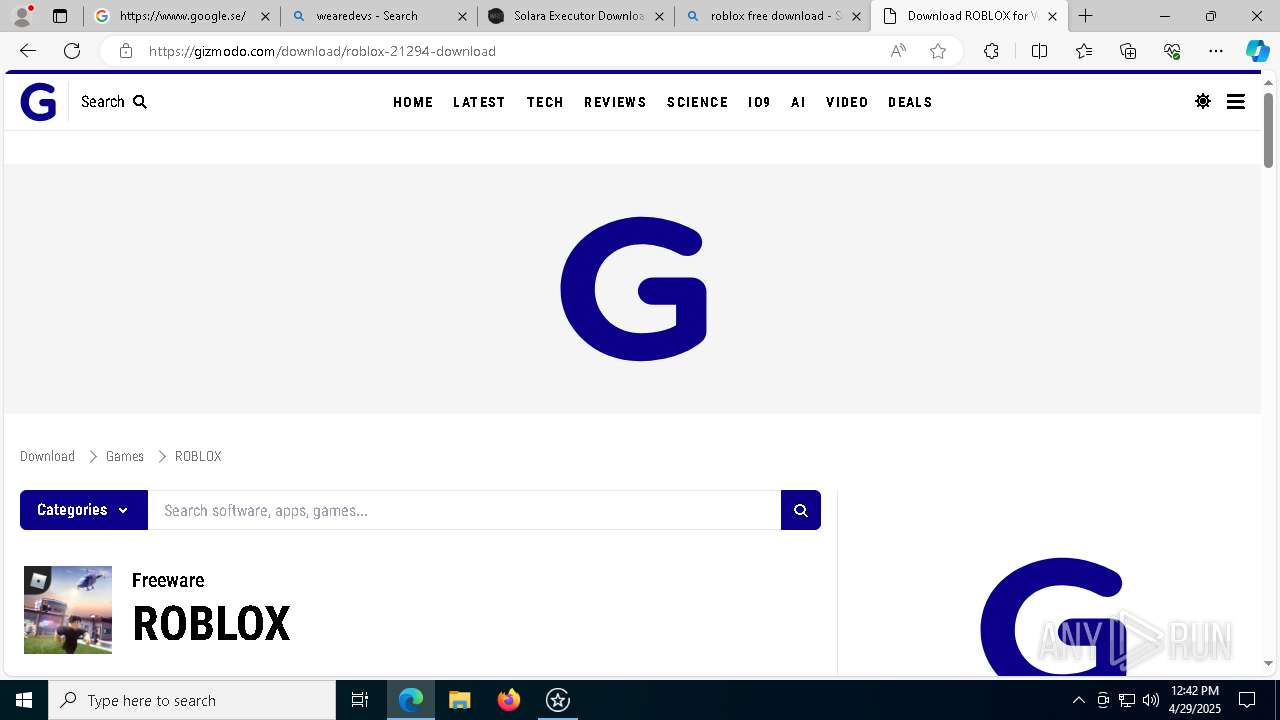Open the REVIEWS nav item
This screenshot has width=1280, height=720.
point(615,102)
